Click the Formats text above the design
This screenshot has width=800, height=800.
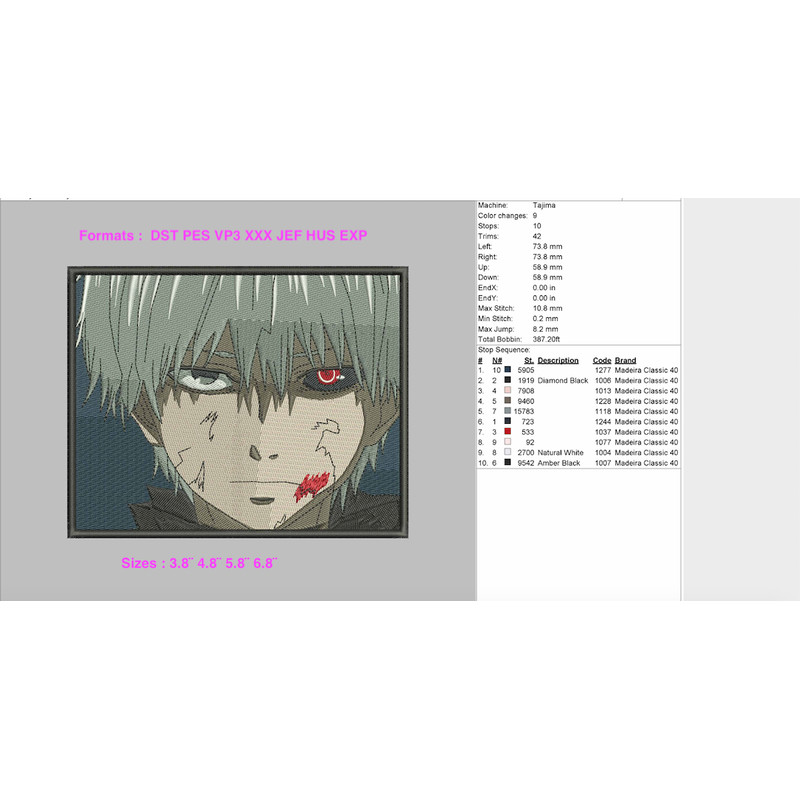(x=223, y=236)
